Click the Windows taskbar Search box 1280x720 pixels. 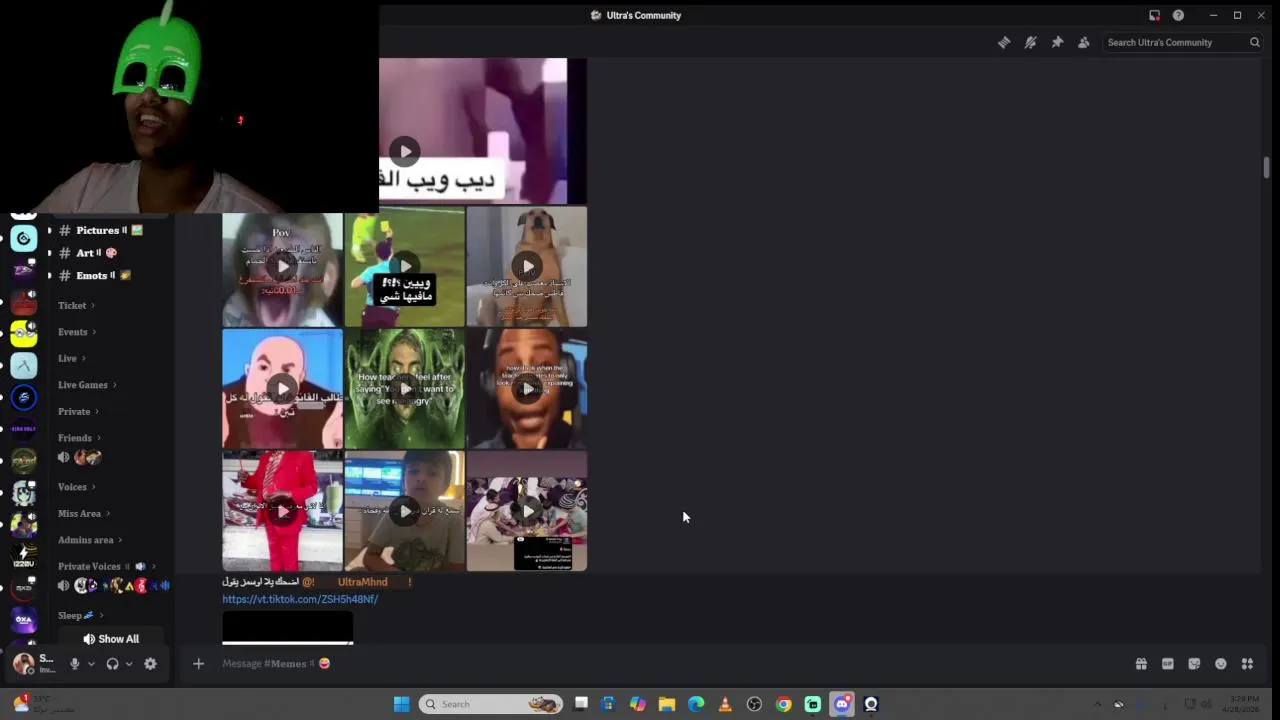(490, 704)
